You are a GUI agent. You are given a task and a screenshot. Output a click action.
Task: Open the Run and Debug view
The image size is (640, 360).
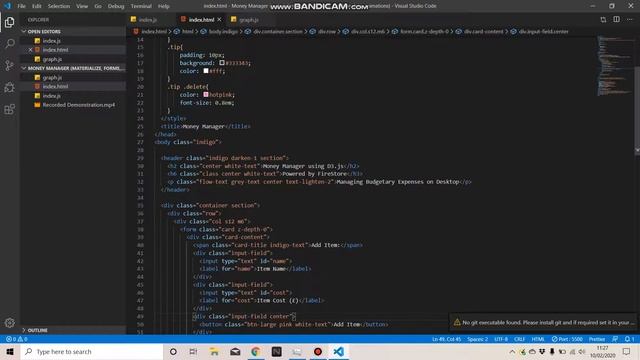coord(9,87)
